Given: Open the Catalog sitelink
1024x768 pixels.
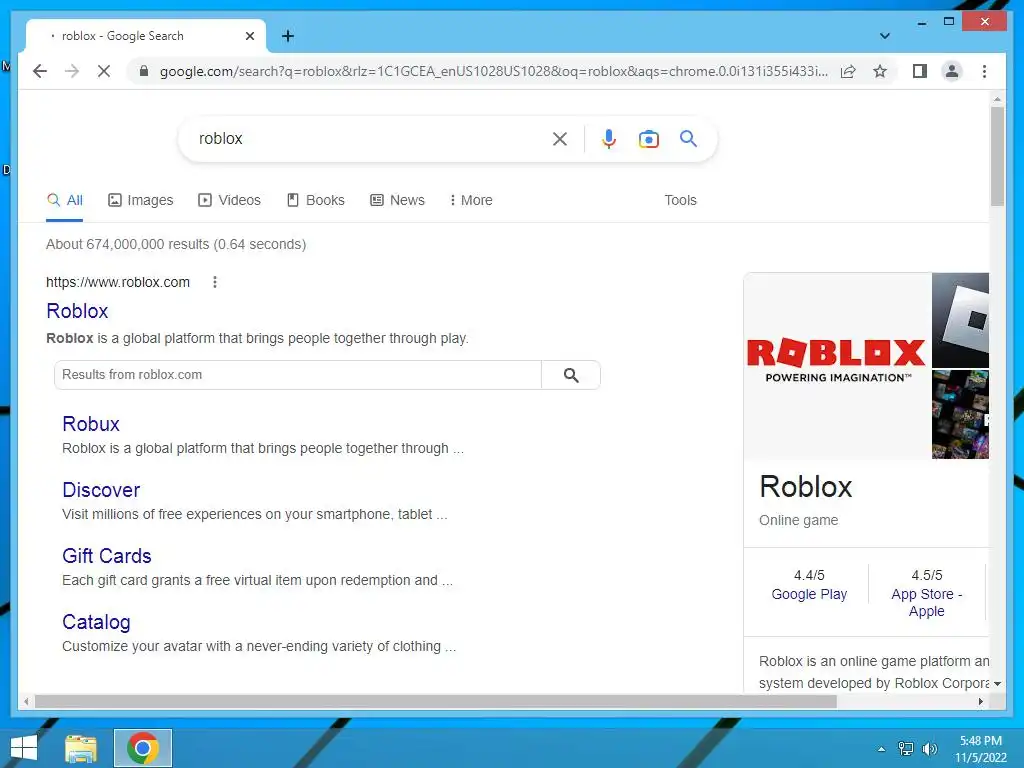Looking at the screenshot, I should coord(96,622).
